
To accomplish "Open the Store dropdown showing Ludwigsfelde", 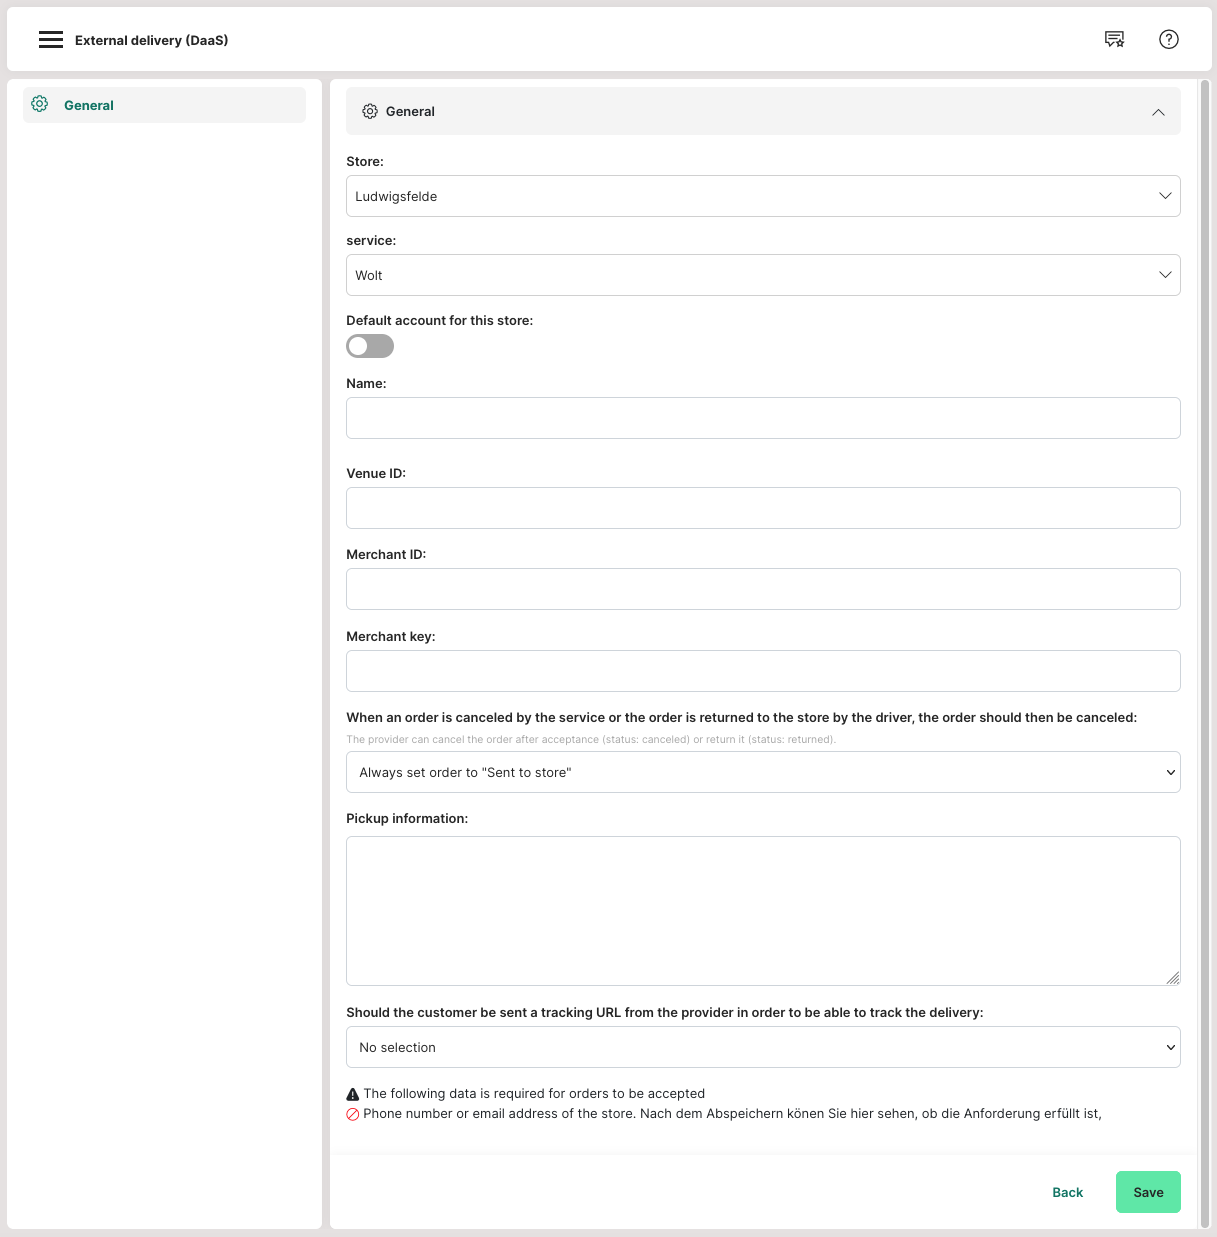I will (x=762, y=196).
